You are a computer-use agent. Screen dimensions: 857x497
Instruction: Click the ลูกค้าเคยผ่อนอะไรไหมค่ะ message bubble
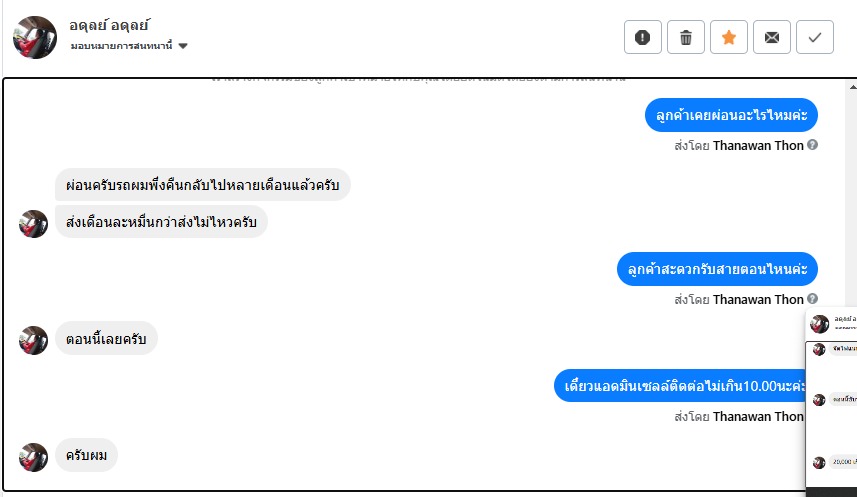click(731, 116)
